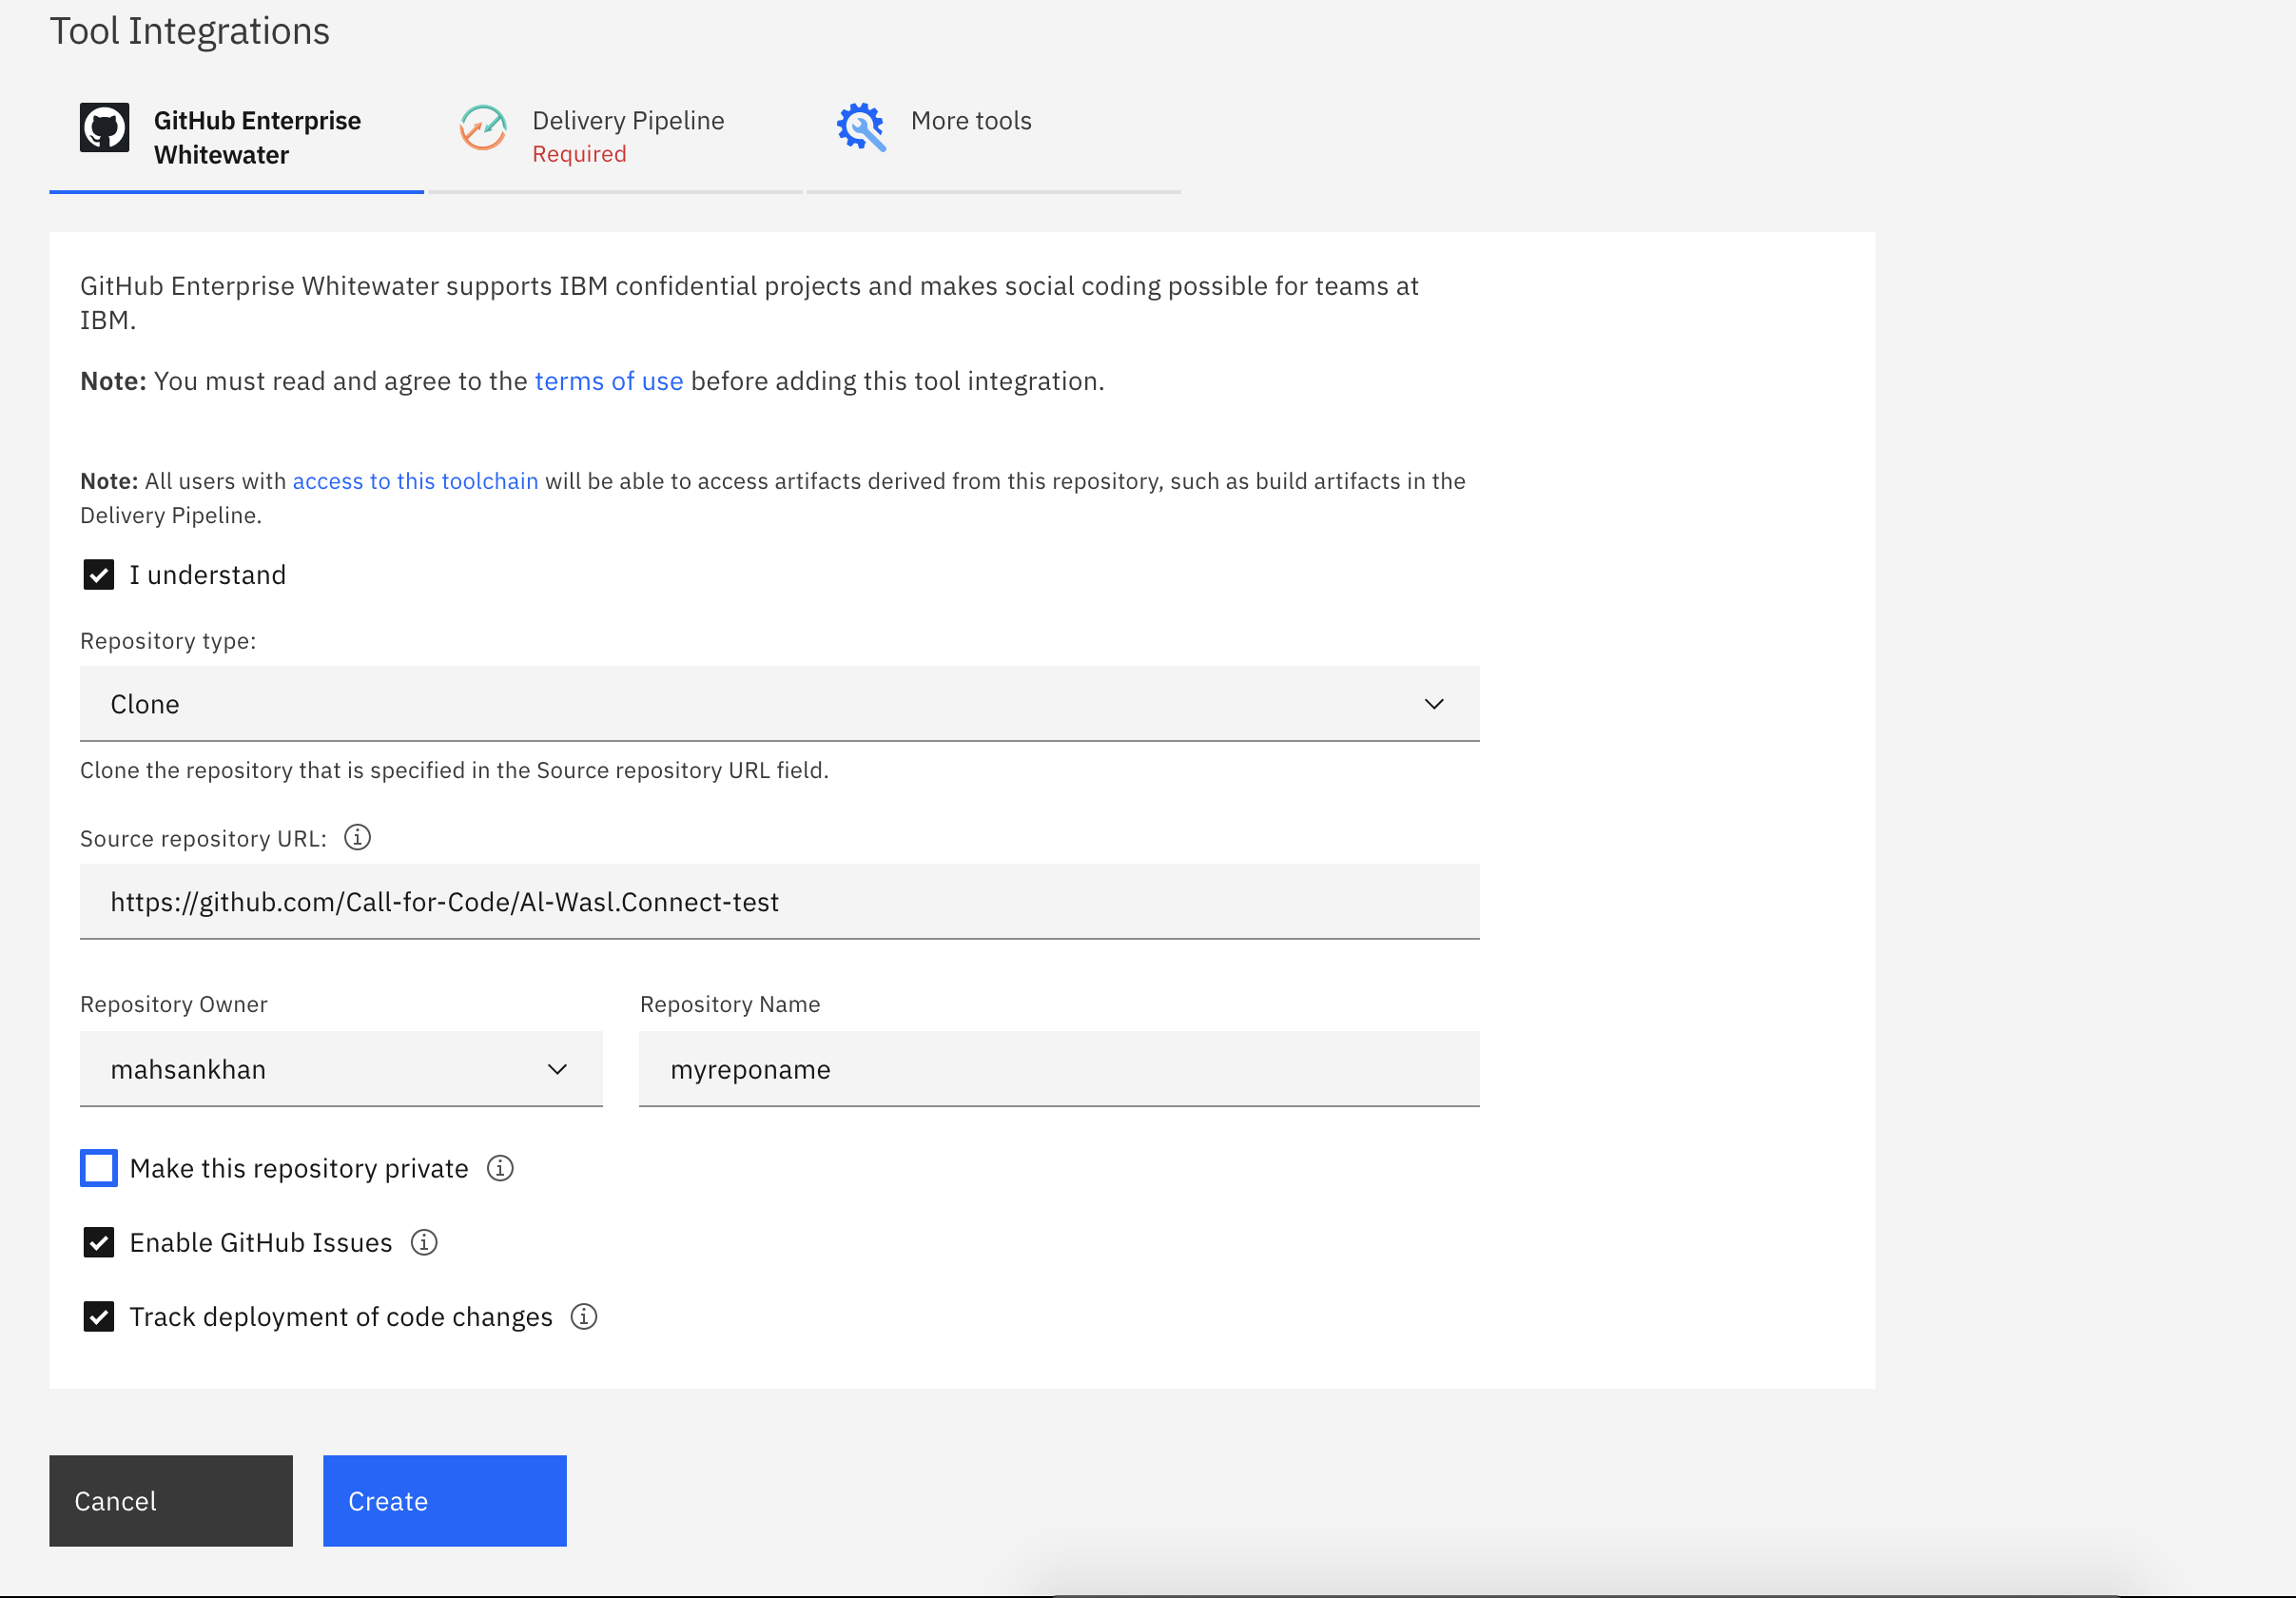Click the More tools gear-wrench icon
This screenshot has width=2296, height=1598.
coord(861,128)
